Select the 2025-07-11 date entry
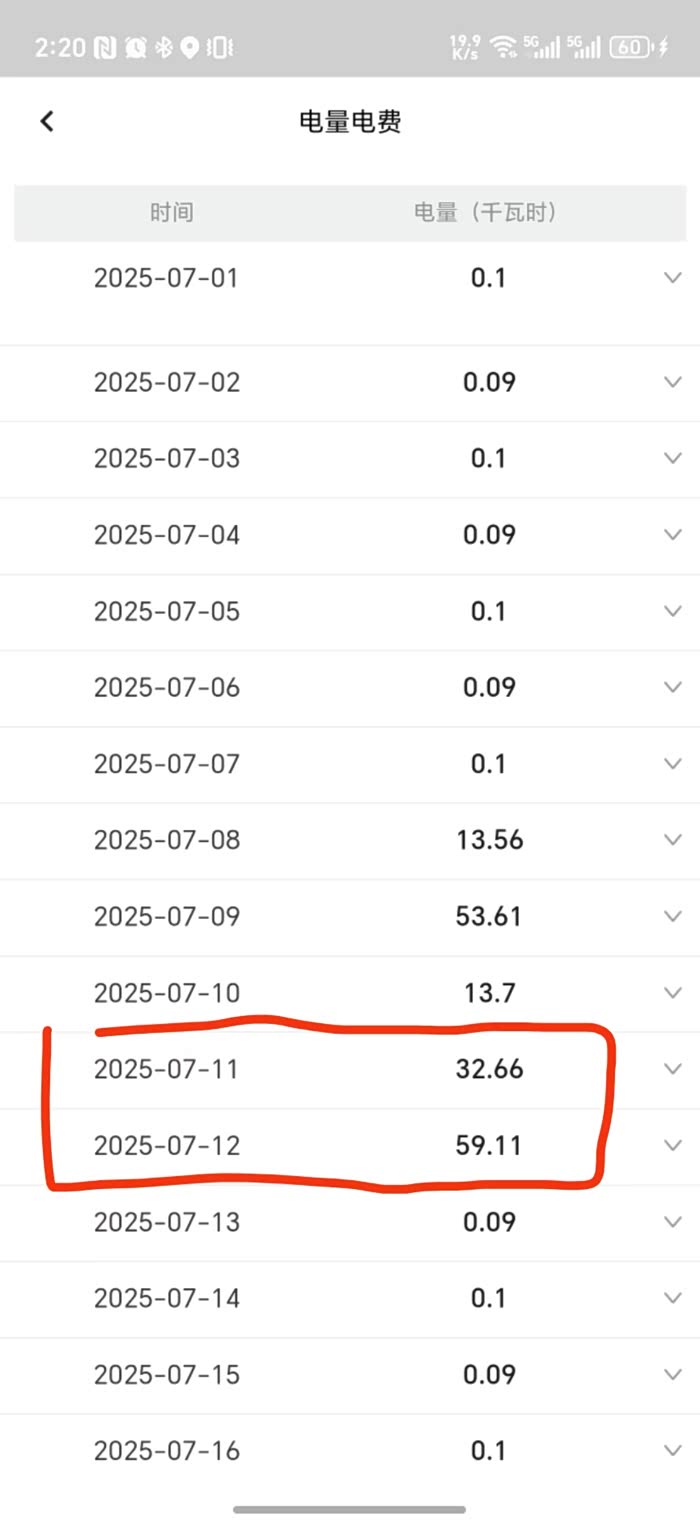700x1531 pixels. tap(167, 1069)
